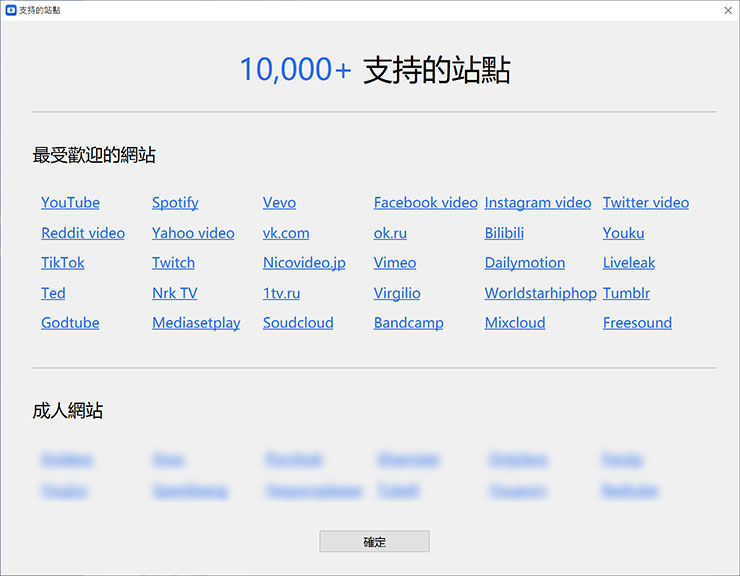This screenshot has height=576, width=740.
Task: Open the Worldstarhiphop link
Action: click(x=541, y=294)
